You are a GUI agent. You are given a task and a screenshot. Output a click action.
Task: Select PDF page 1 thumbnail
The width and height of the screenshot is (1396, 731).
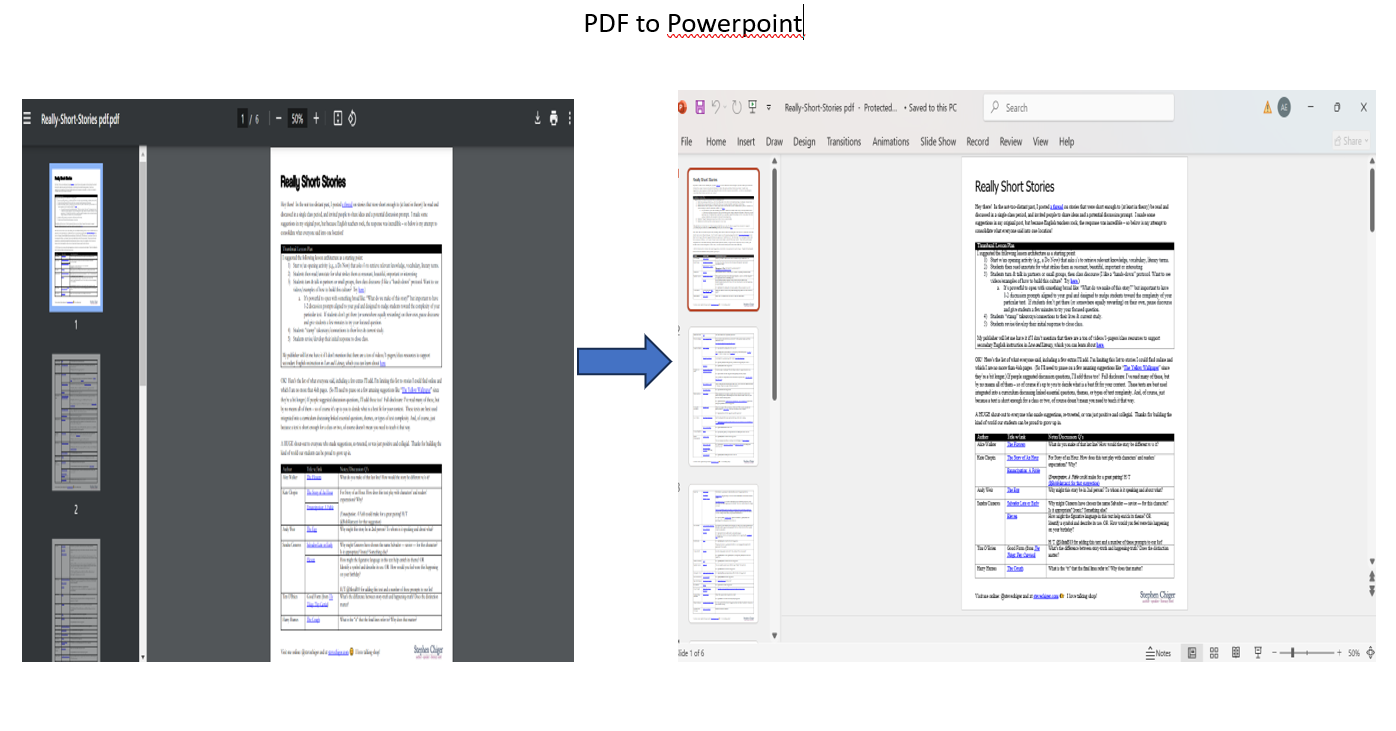point(76,236)
